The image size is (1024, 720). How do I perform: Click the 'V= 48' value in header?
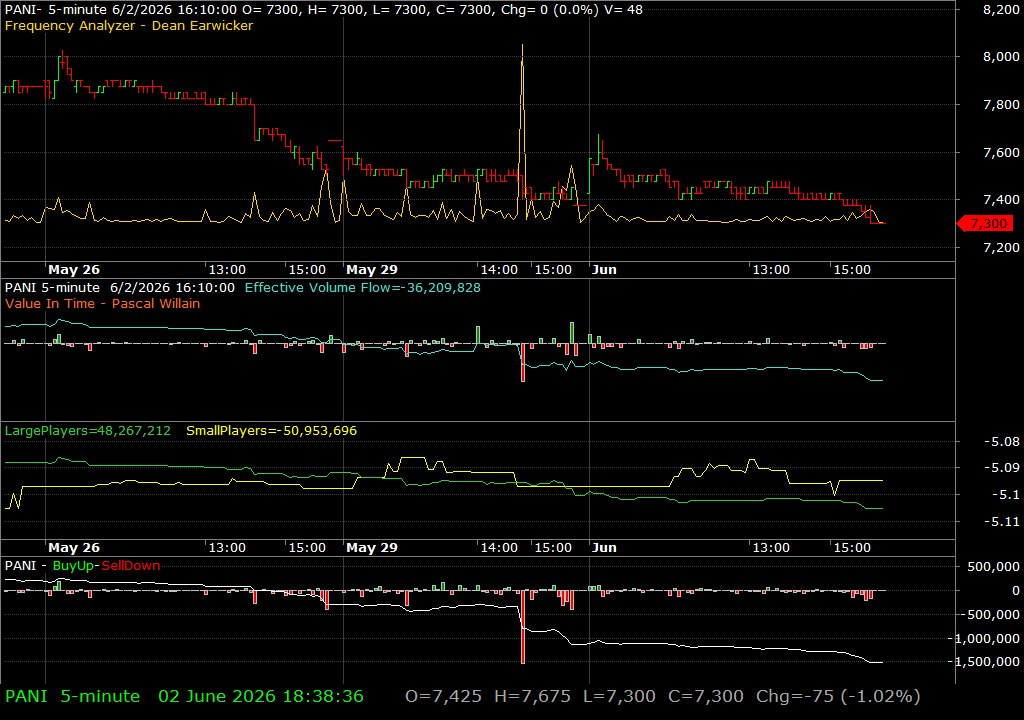(624, 10)
